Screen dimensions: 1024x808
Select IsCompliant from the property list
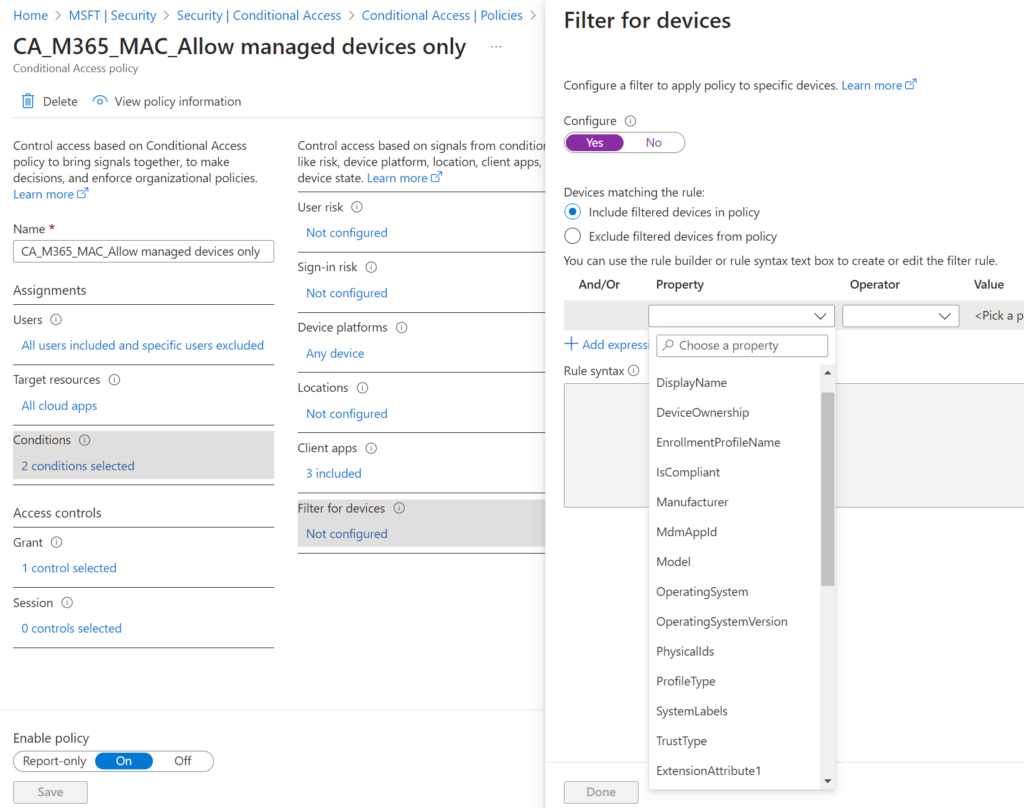point(689,472)
